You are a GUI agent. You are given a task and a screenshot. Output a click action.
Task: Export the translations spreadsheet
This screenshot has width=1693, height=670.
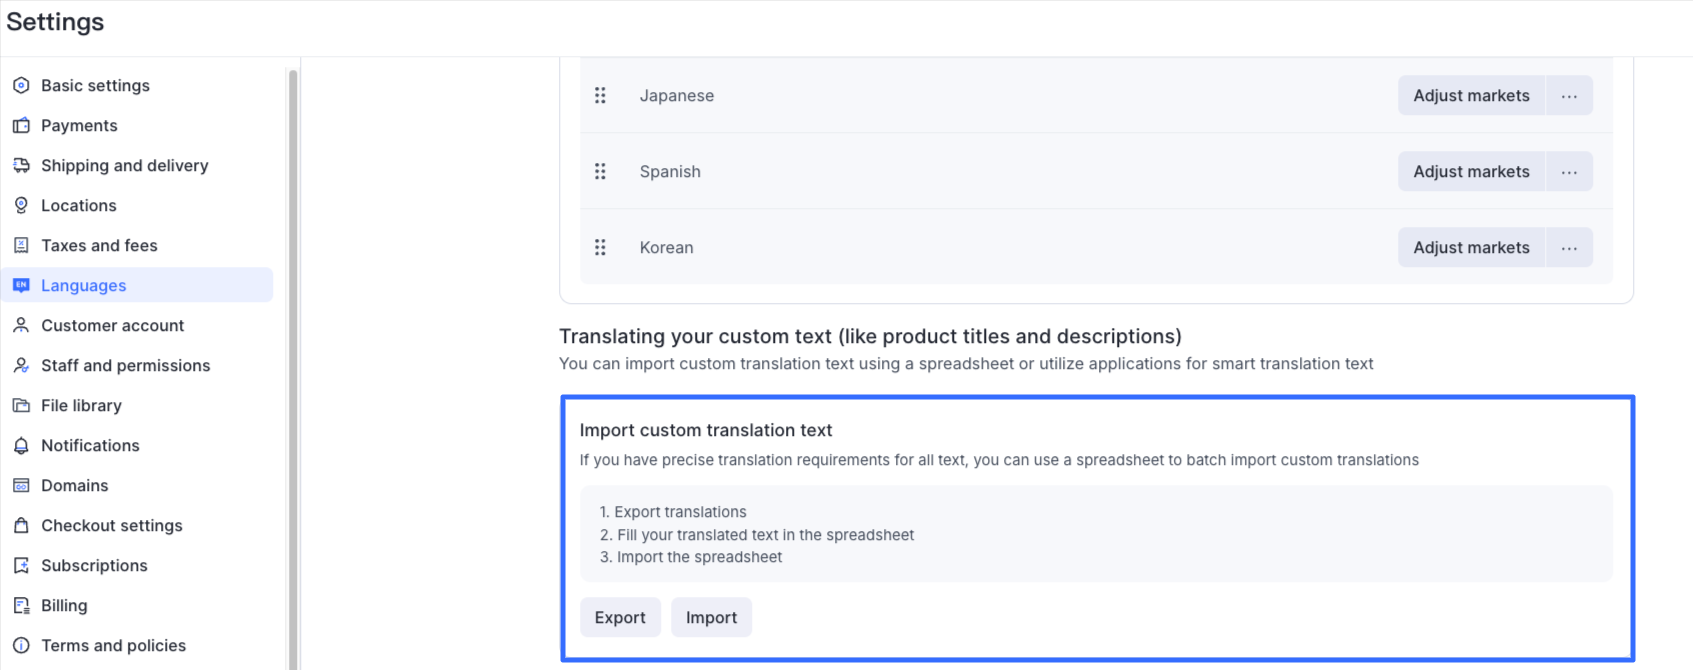coord(620,618)
